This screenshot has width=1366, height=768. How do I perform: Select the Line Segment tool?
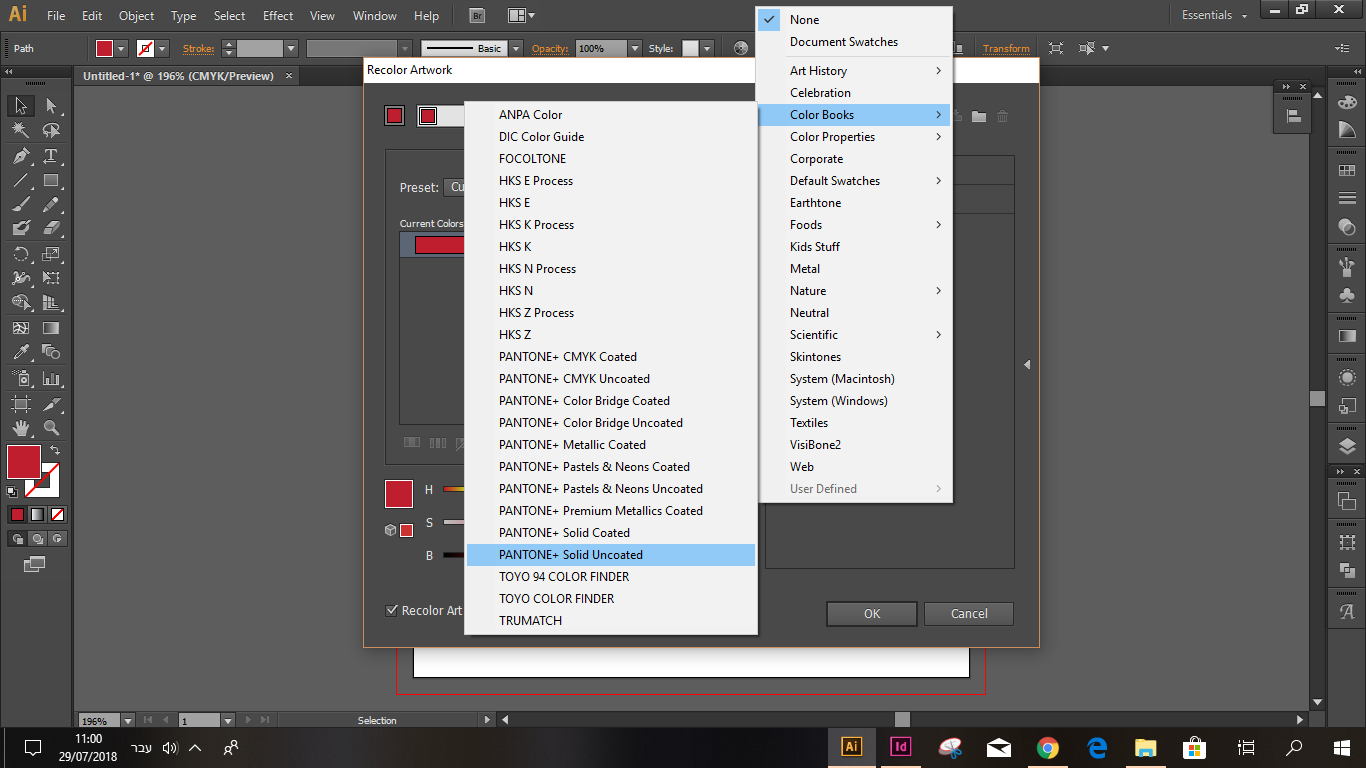tap(21, 181)
